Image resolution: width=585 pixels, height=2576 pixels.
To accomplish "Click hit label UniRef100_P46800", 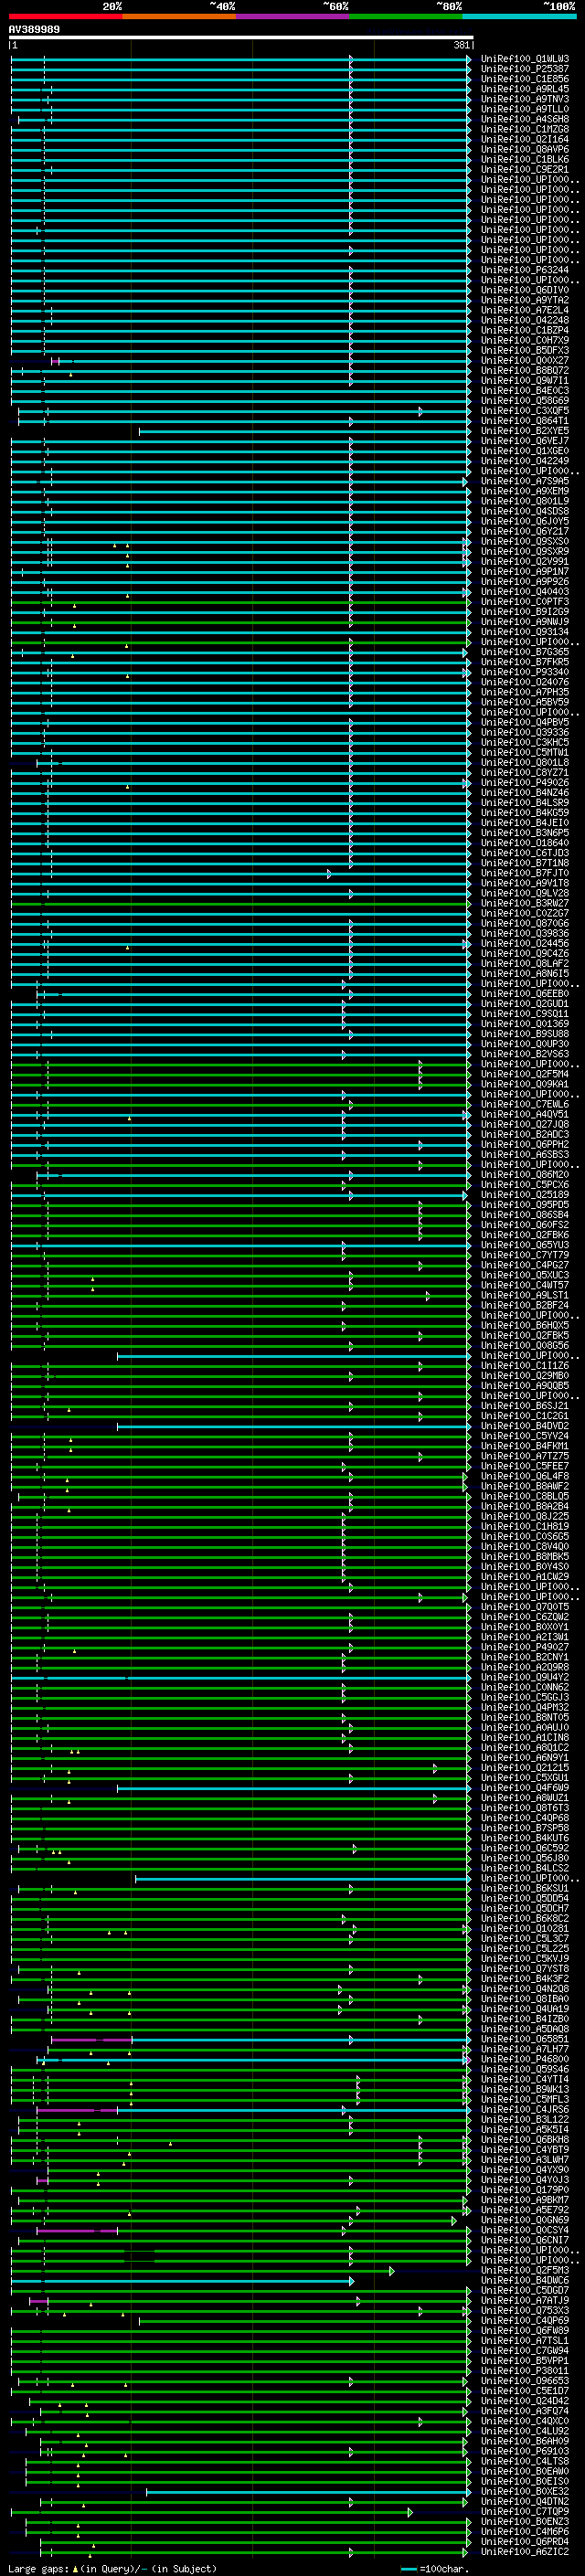I will [x=525, y=2059].
